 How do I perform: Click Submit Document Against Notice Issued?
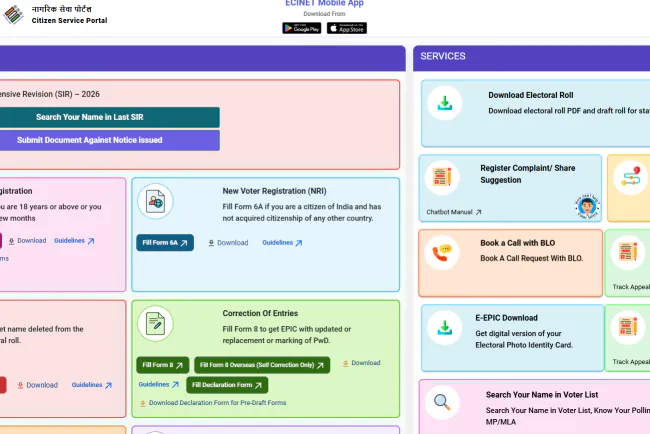[90, 140]
